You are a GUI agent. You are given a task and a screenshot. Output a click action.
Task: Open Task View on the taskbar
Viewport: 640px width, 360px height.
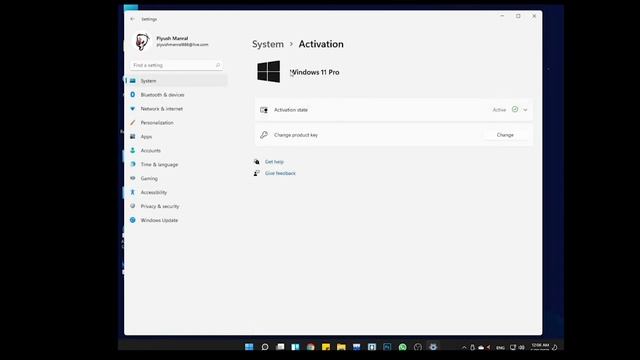tap(280, 347)
